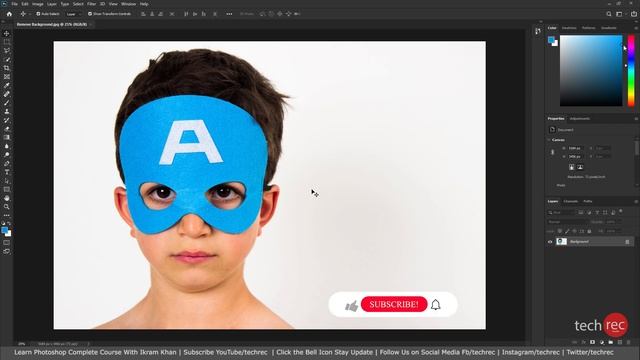640x360 pixels.
Task: Select the Gradient tool
Action: (x=7, y=138)
